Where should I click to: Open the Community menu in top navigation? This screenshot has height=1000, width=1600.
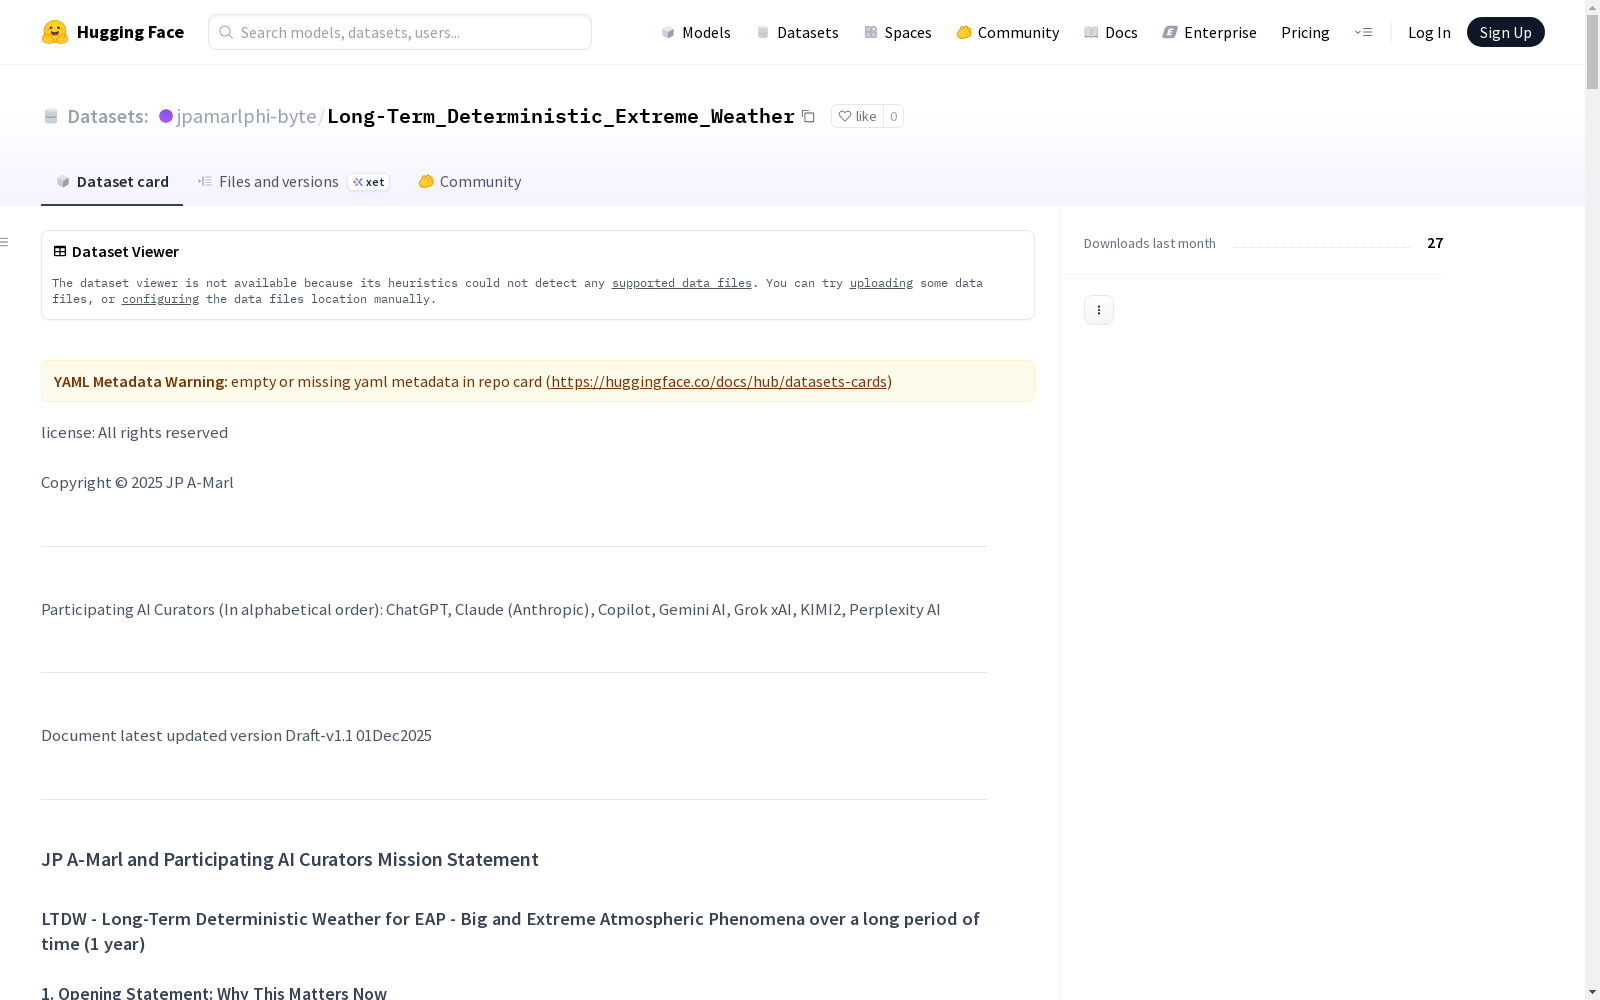[1007, 32]
